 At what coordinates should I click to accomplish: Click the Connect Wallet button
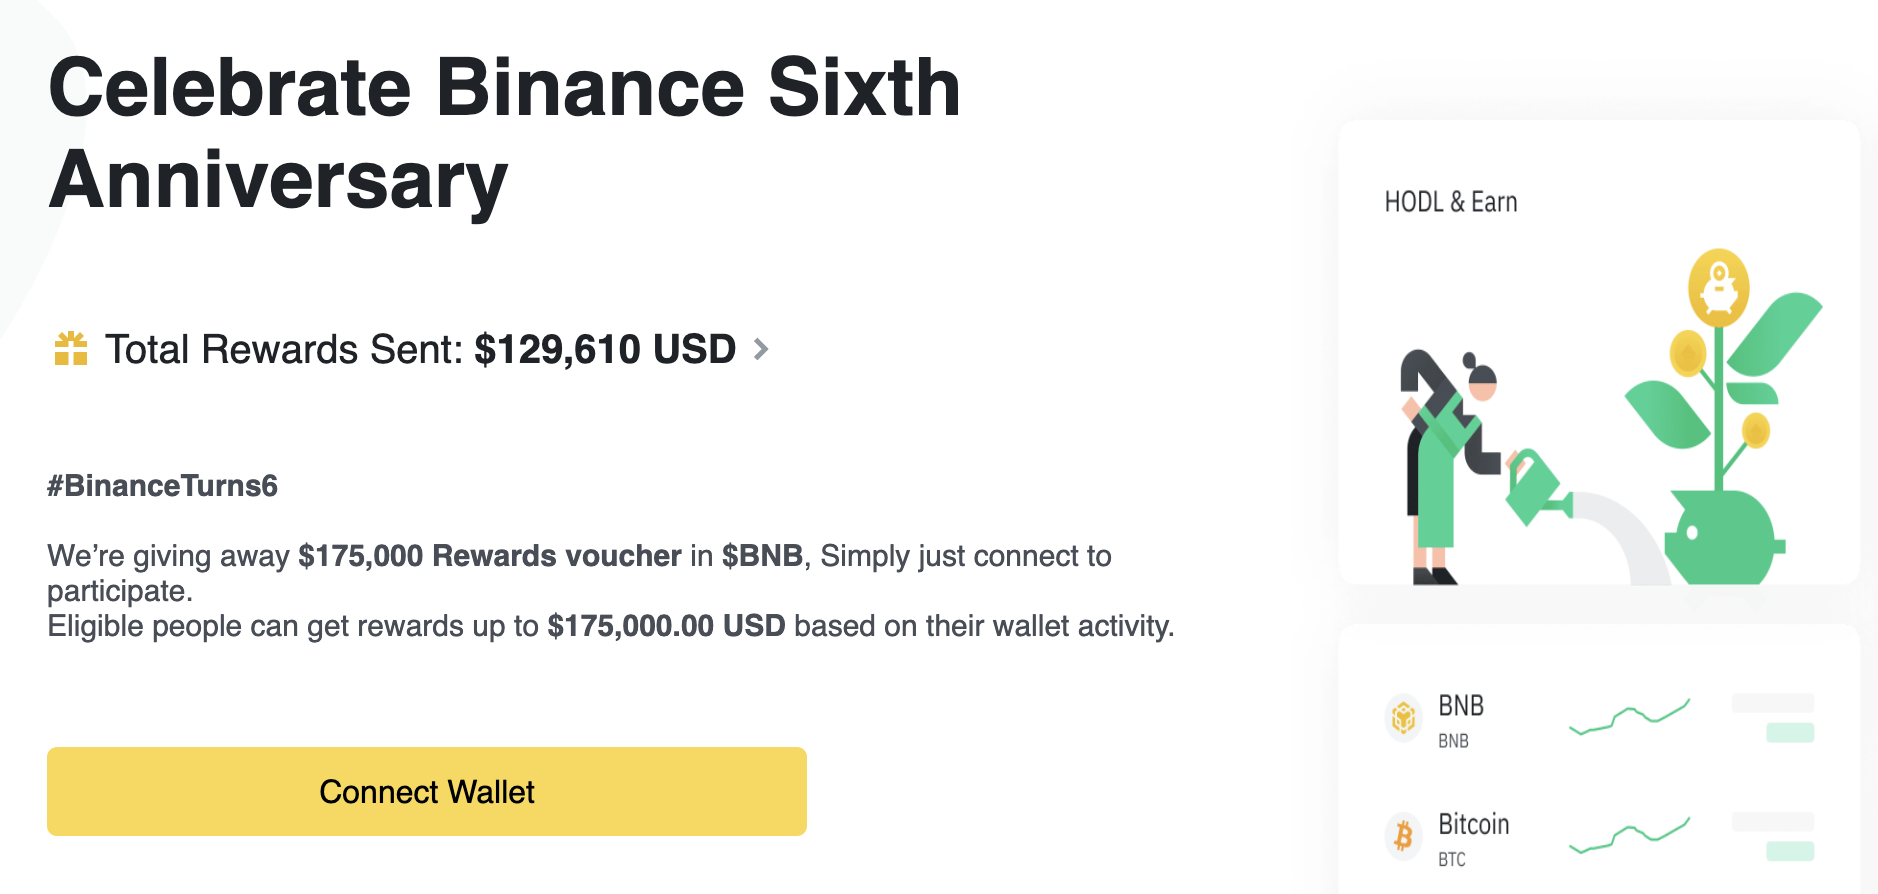(x=427, y=791)
